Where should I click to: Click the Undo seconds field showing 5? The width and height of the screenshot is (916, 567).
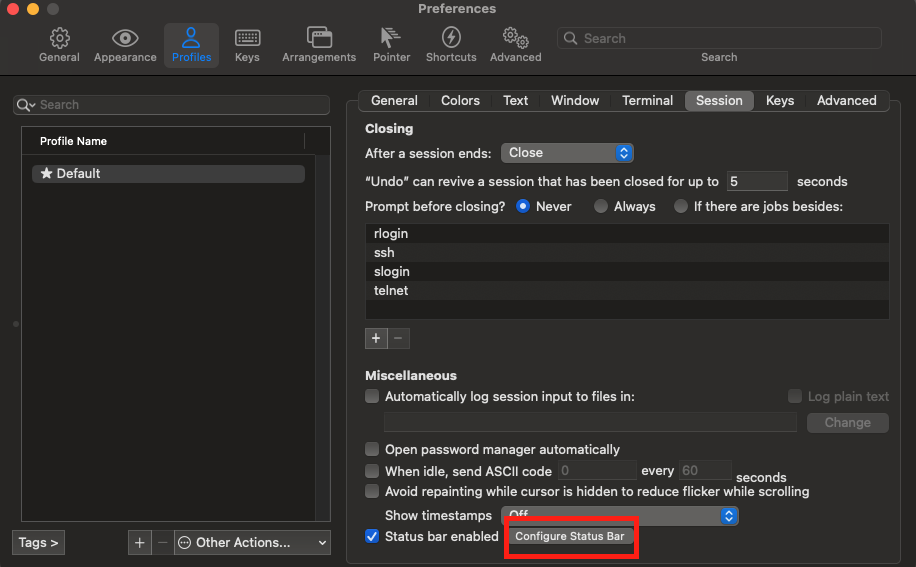[757, 182]
